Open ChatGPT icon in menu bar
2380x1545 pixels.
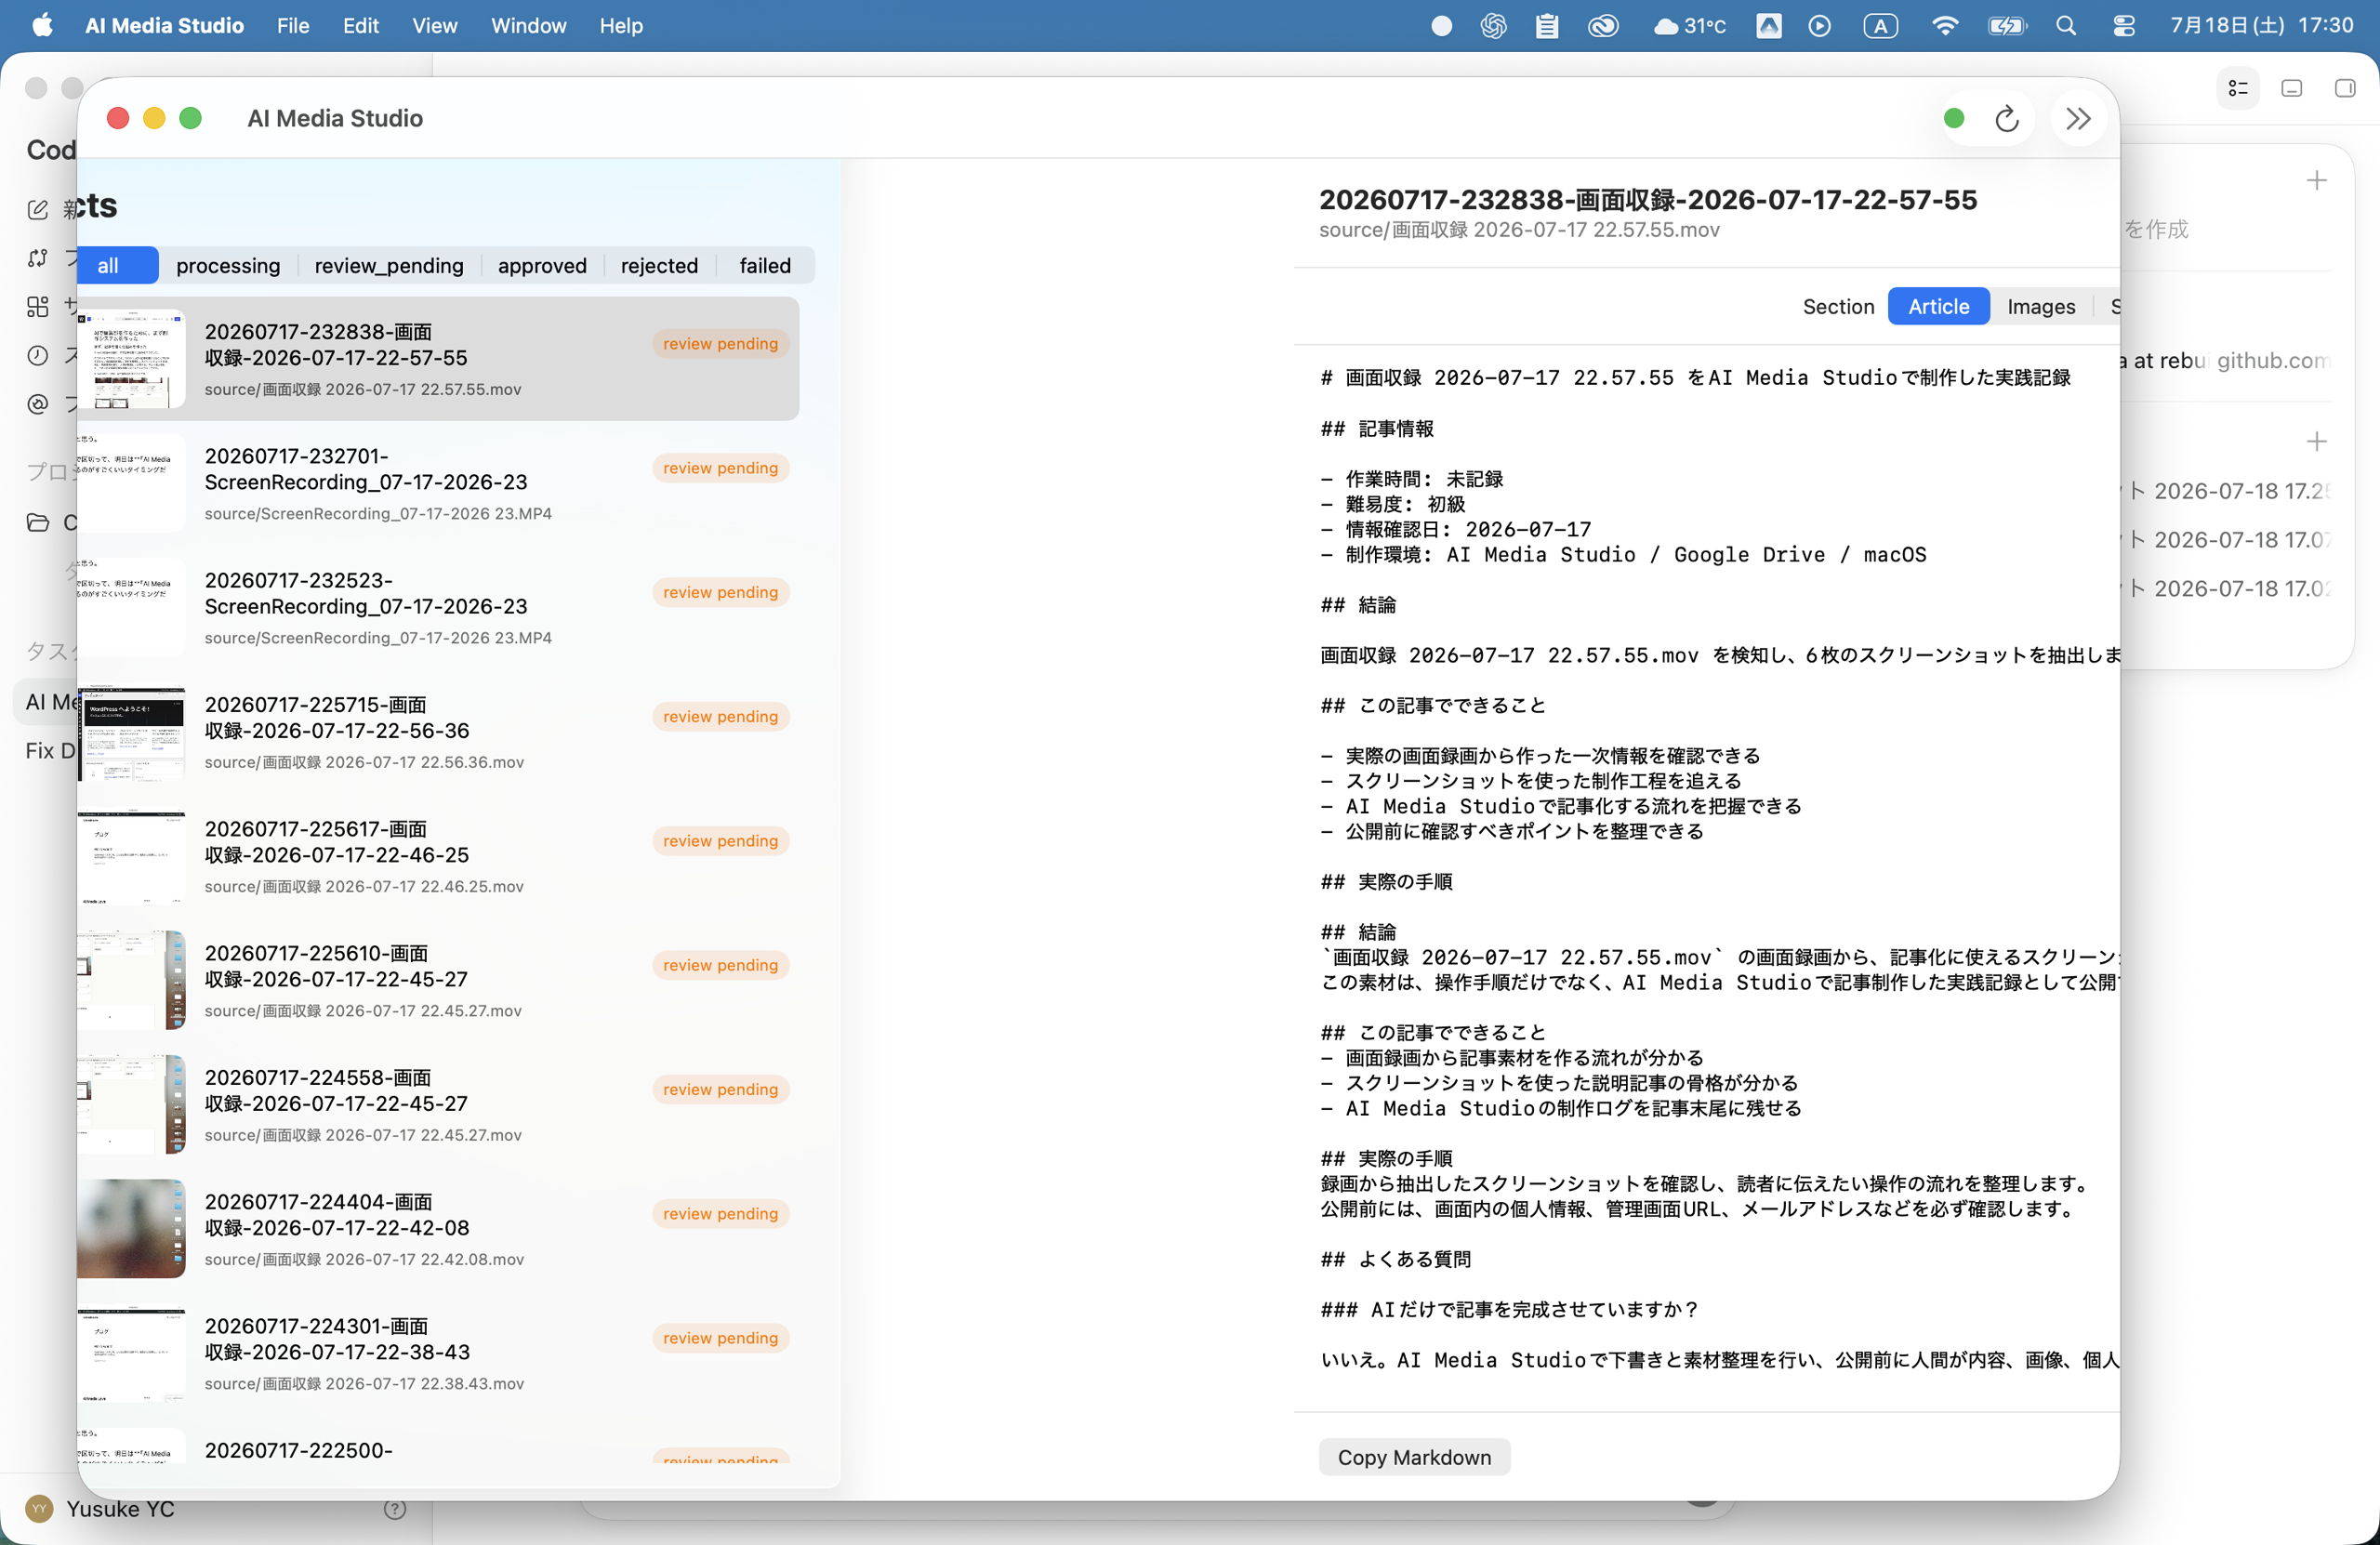tap(1493, 26)
